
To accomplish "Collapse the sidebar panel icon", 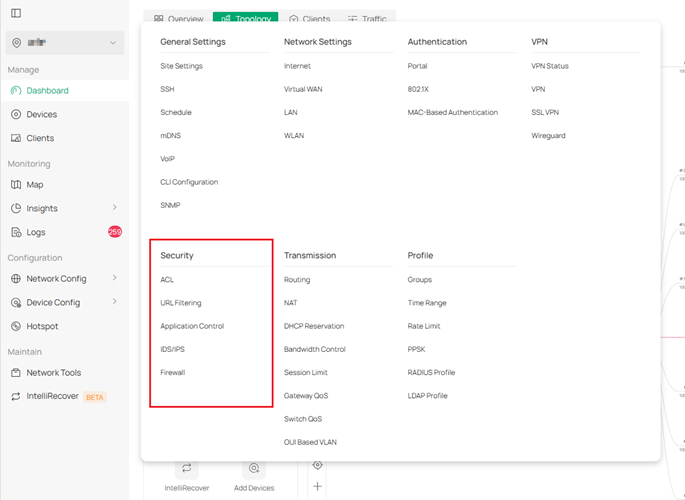I will coord(16,13).
